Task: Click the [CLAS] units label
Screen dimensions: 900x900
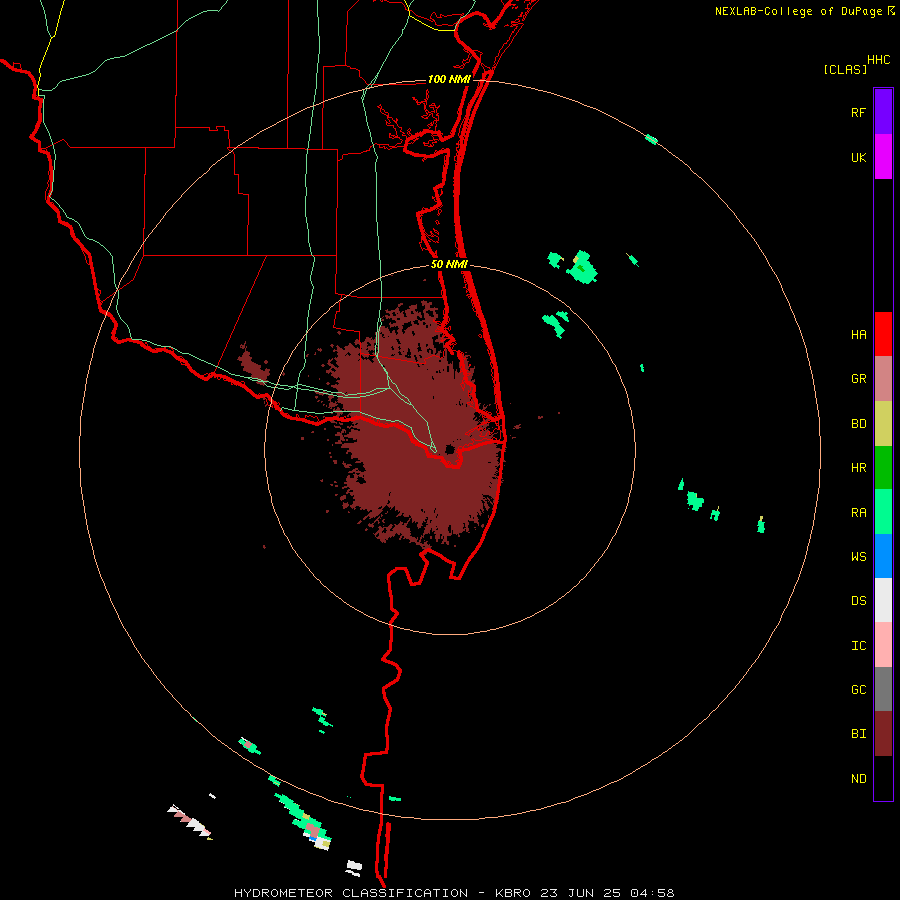Action: tap(845, 69)
